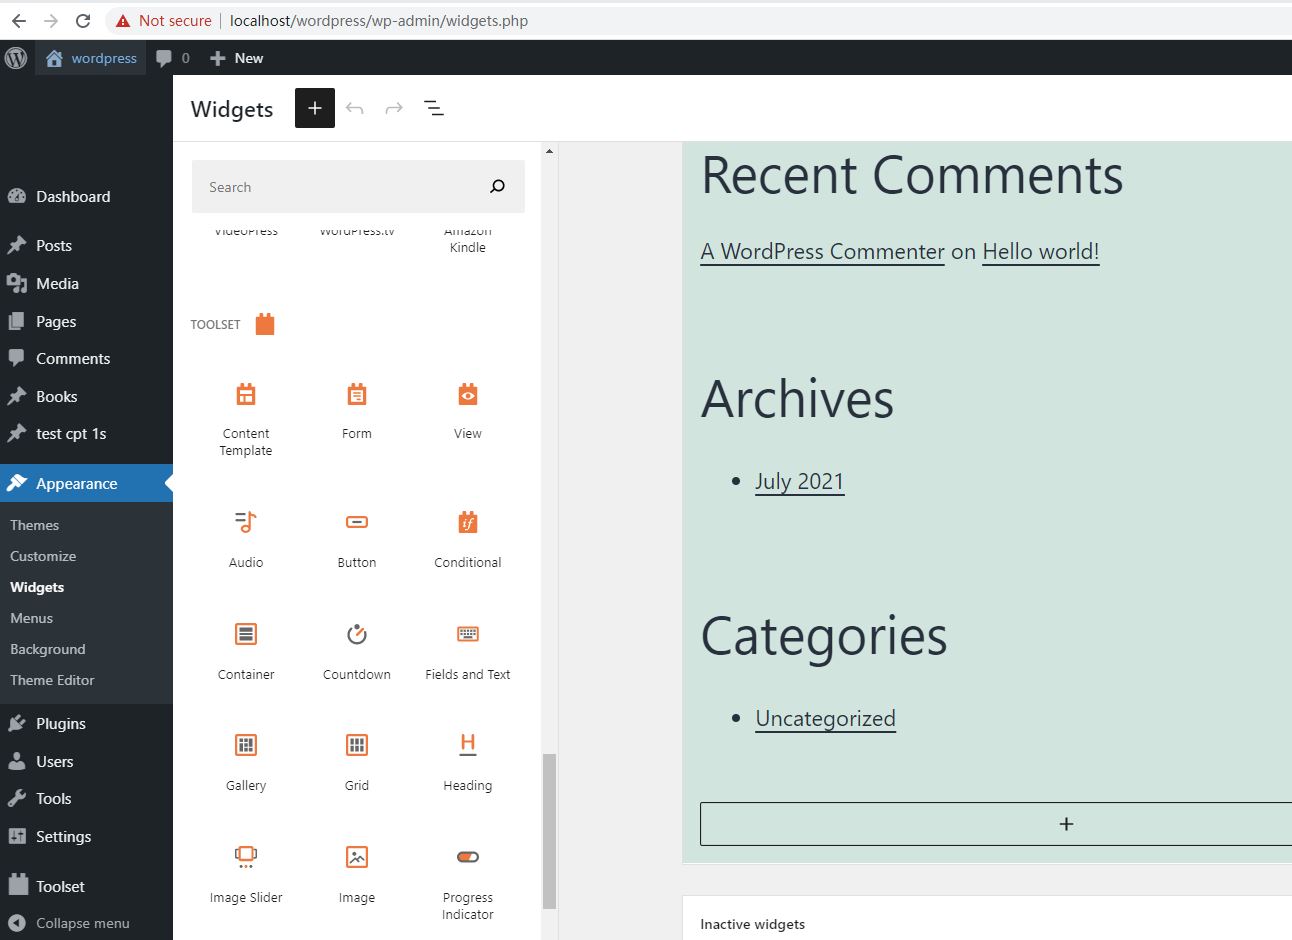The width and height of the screenshot is (1292, 940).
Task: Select the Appearance menu
Action: (86, 484)
